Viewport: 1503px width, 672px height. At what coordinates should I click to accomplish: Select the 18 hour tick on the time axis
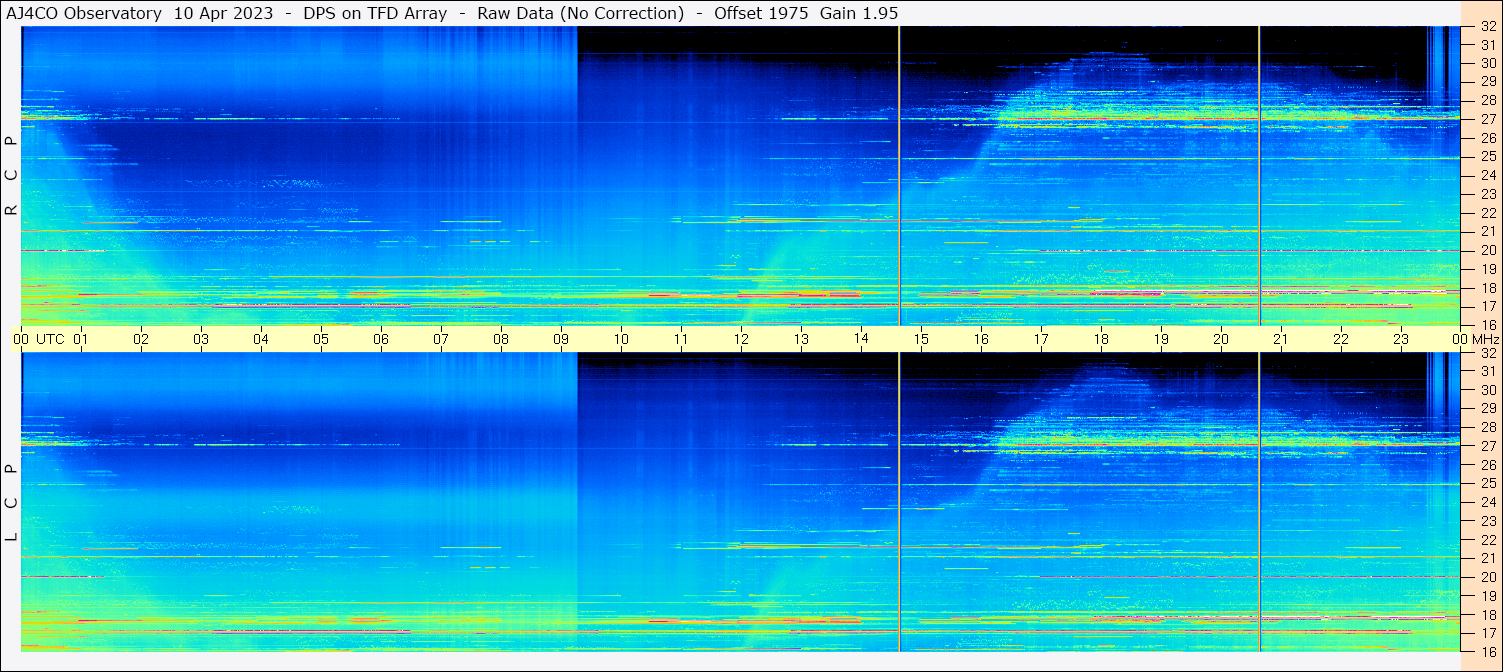[x=1101, y=339]
